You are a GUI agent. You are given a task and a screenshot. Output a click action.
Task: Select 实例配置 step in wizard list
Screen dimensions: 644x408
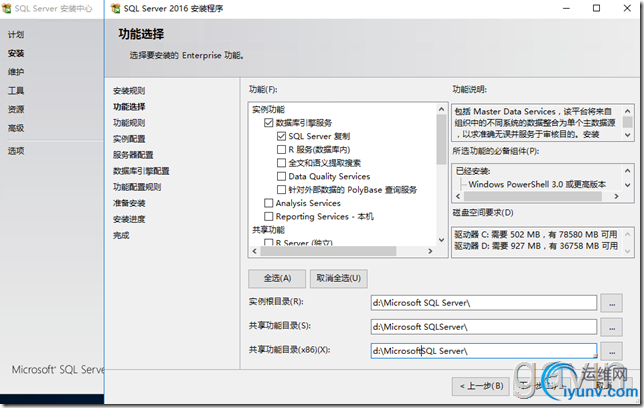tap(129, 139)
